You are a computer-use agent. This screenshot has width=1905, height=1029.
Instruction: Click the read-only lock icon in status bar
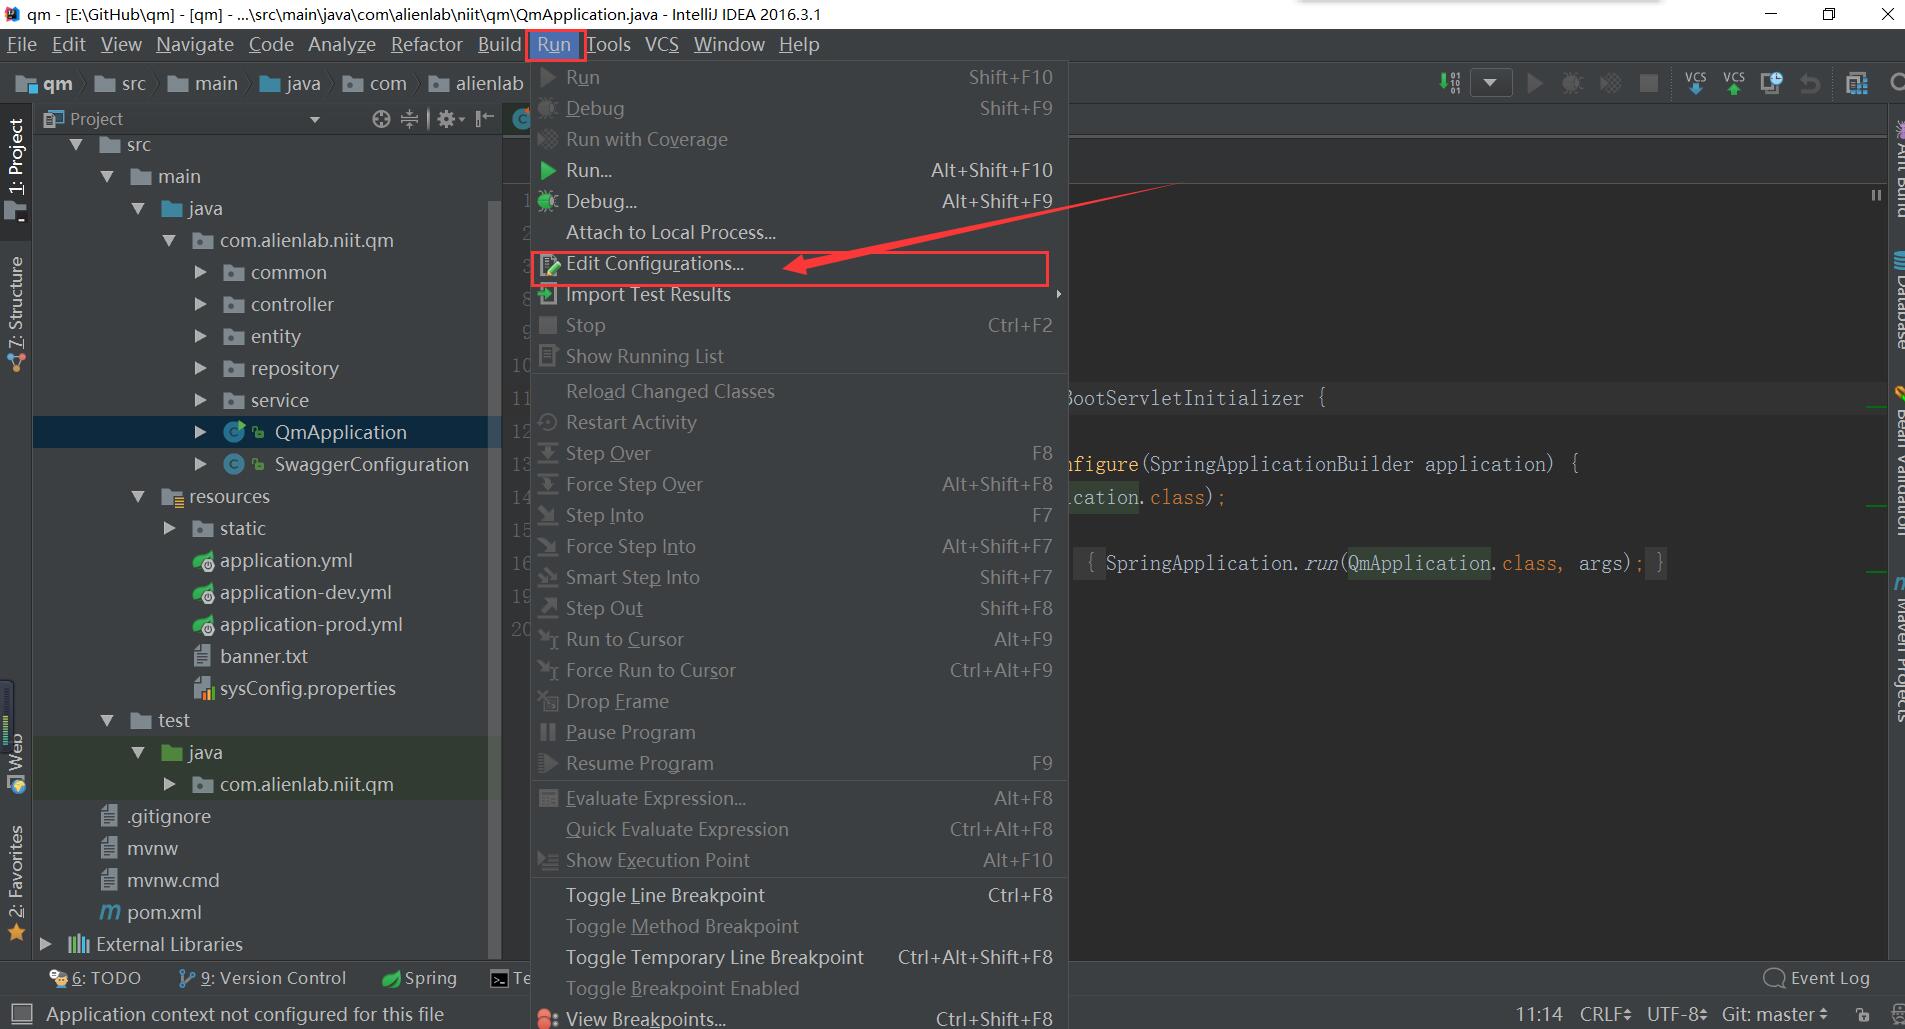tap(1862, 1015)
